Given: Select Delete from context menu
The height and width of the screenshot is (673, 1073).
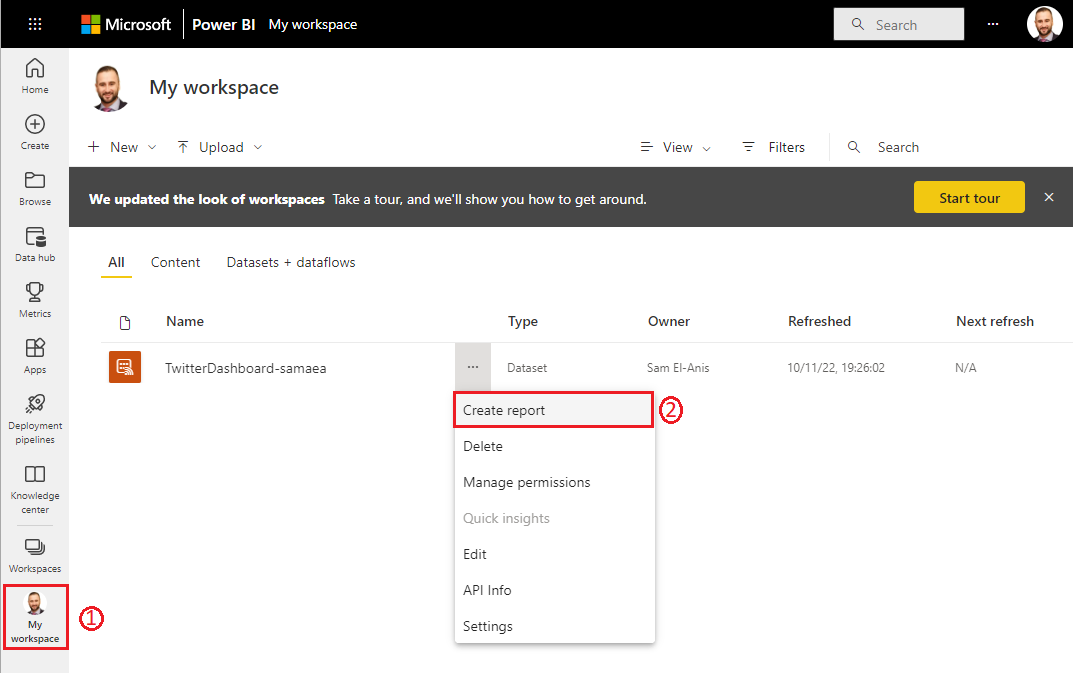Looking at the screenshot, I should [x=554, y=446].
